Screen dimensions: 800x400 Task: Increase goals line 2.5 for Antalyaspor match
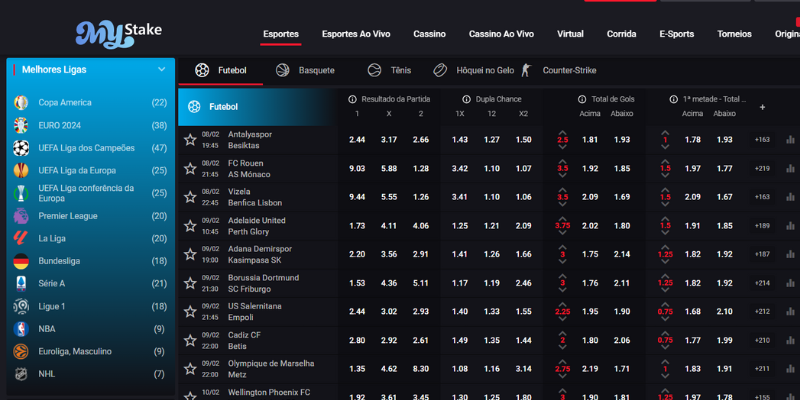click(x=563, y=133)
